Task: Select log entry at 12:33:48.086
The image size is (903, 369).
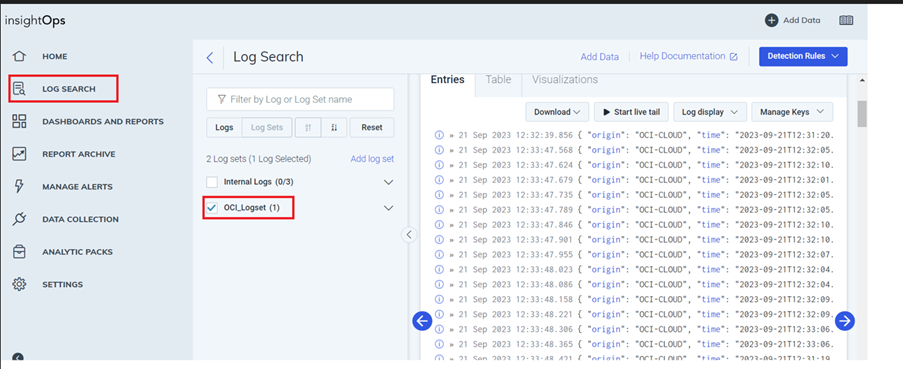Action: pos(633,284)
